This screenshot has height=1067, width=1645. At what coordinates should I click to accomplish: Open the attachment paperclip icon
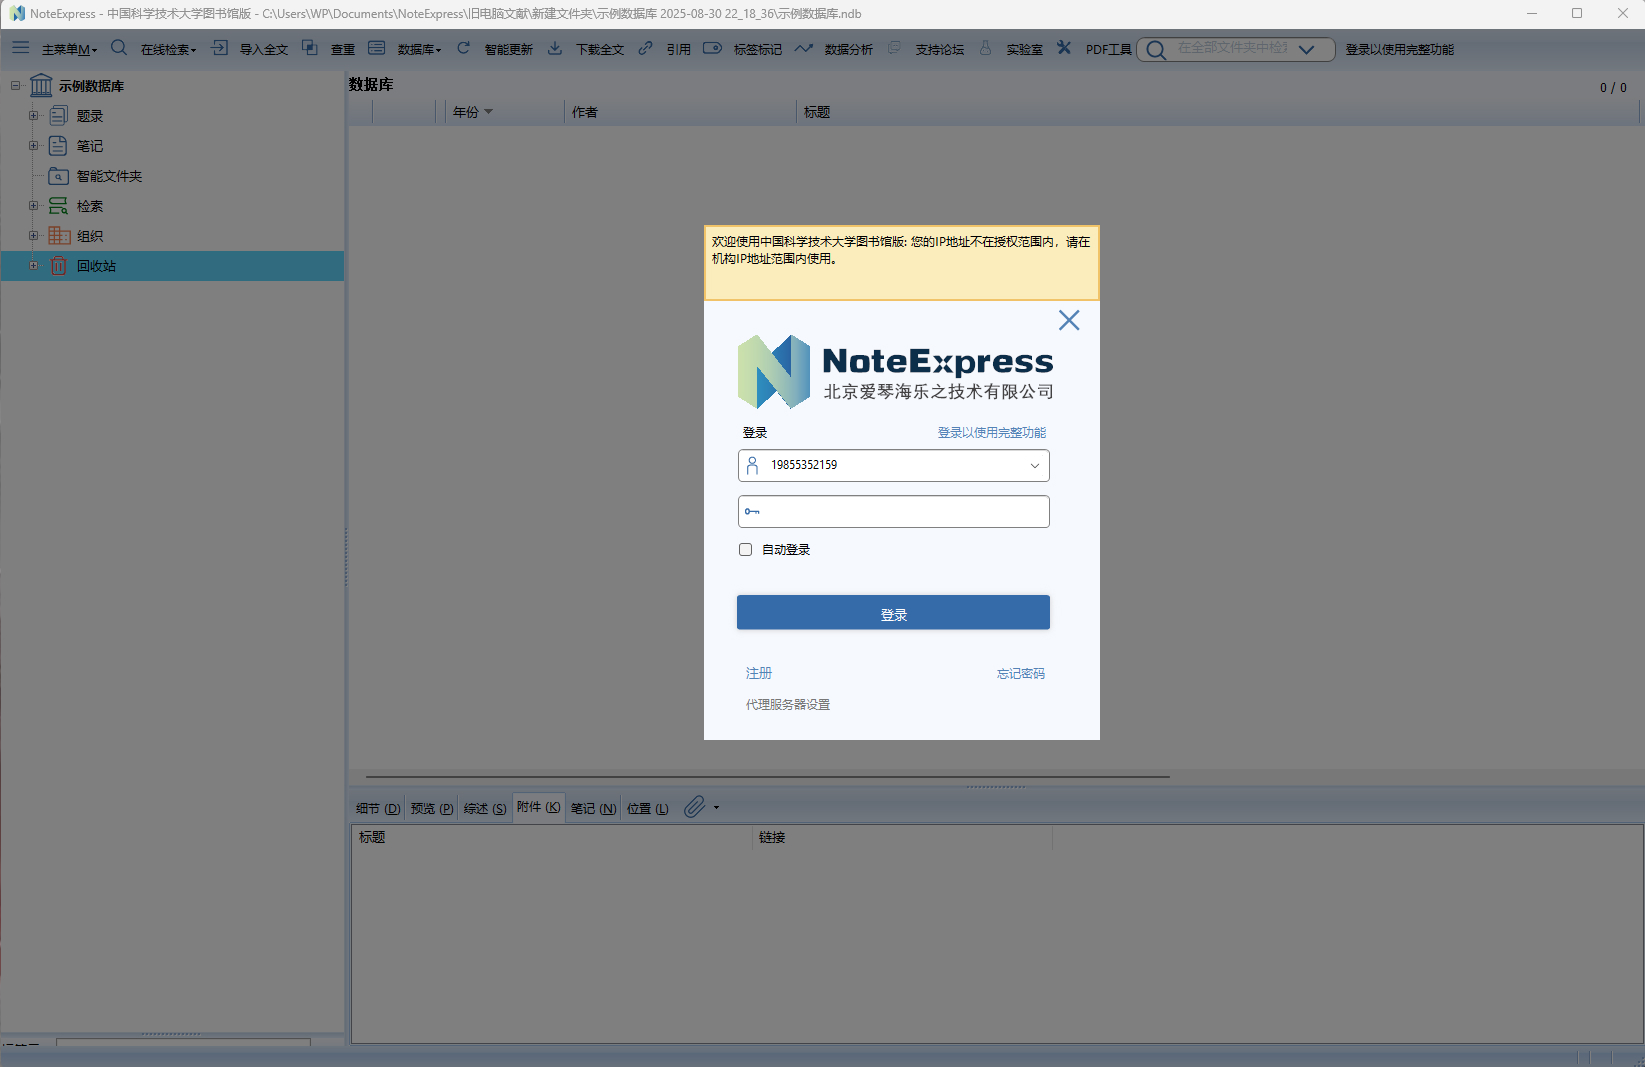[695, 807]
